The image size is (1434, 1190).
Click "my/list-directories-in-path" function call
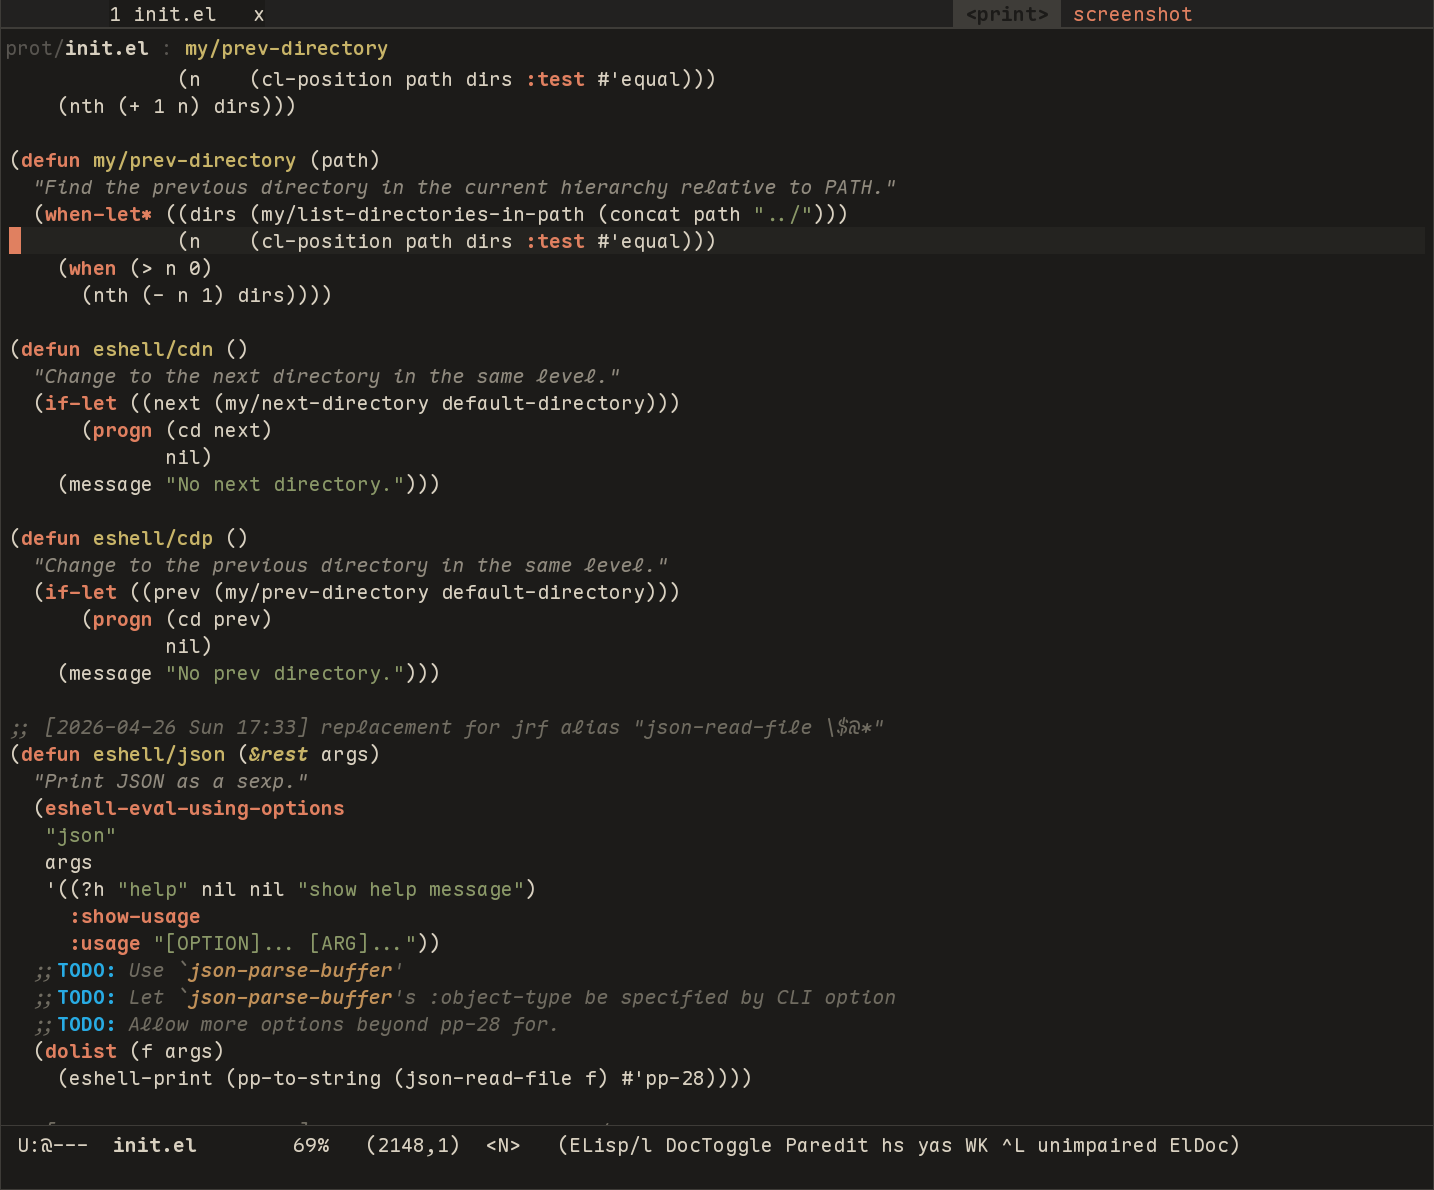pyautogui.click(x=423, y=214)
